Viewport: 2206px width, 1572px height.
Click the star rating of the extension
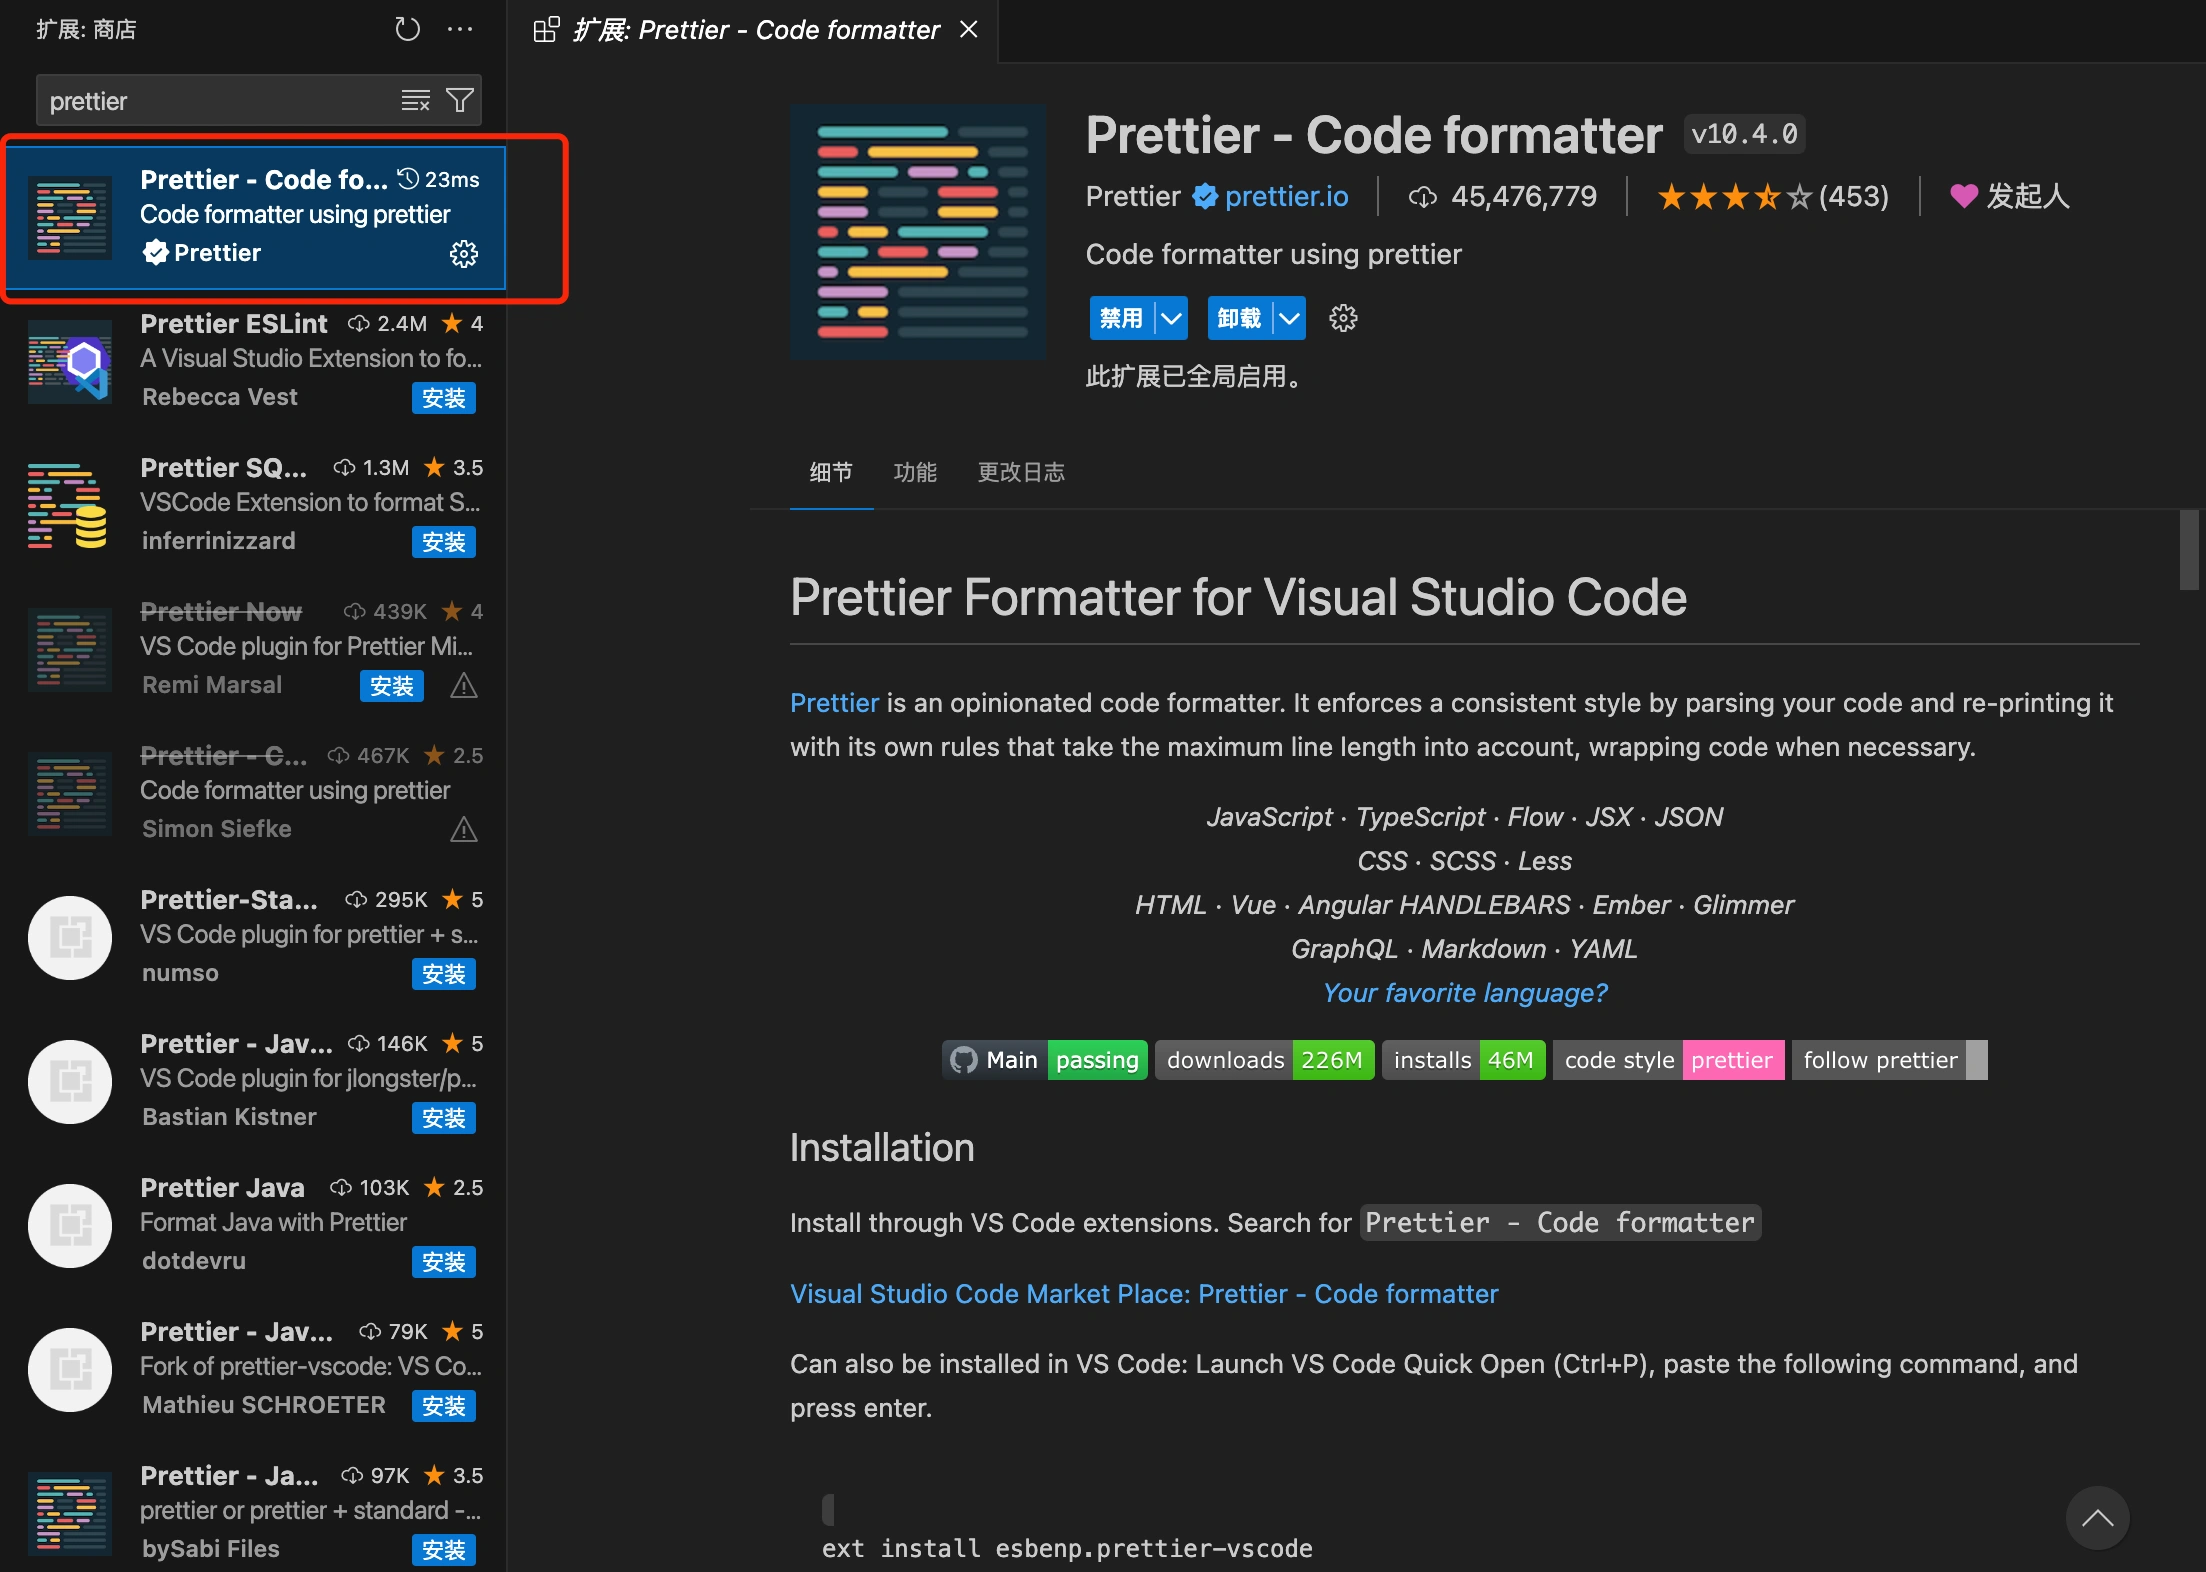pyautogui.click(x=1733, y=196)
